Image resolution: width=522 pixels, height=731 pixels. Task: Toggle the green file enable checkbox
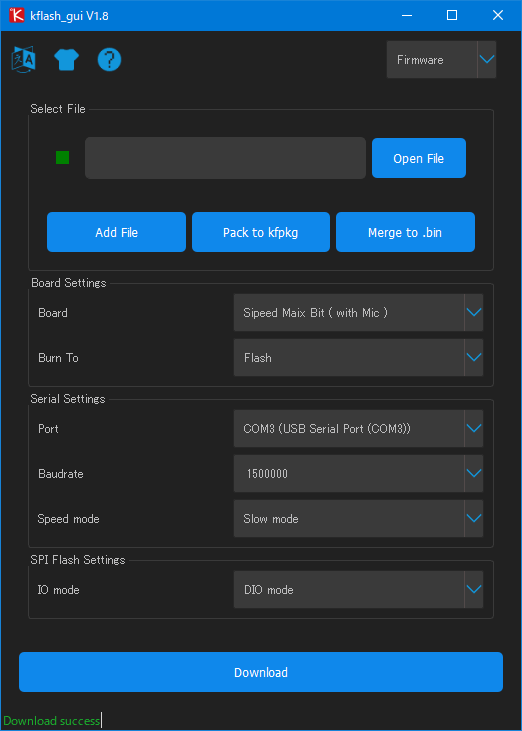point(62,158)
